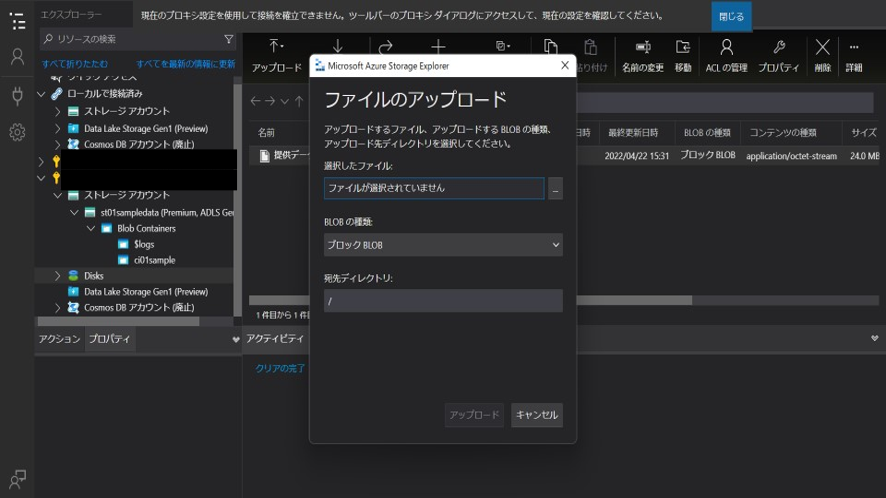Image resolution: width=886 pixels, height=498 pixels.
Task: Click the browse '...' file button
Action: point(555,188)
